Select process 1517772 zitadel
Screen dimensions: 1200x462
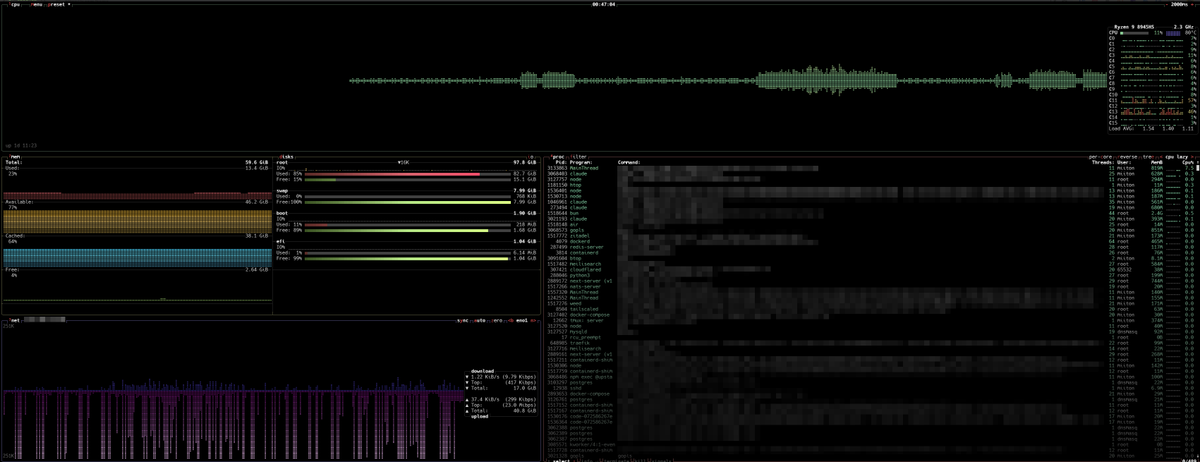click(x=871, y=234)
